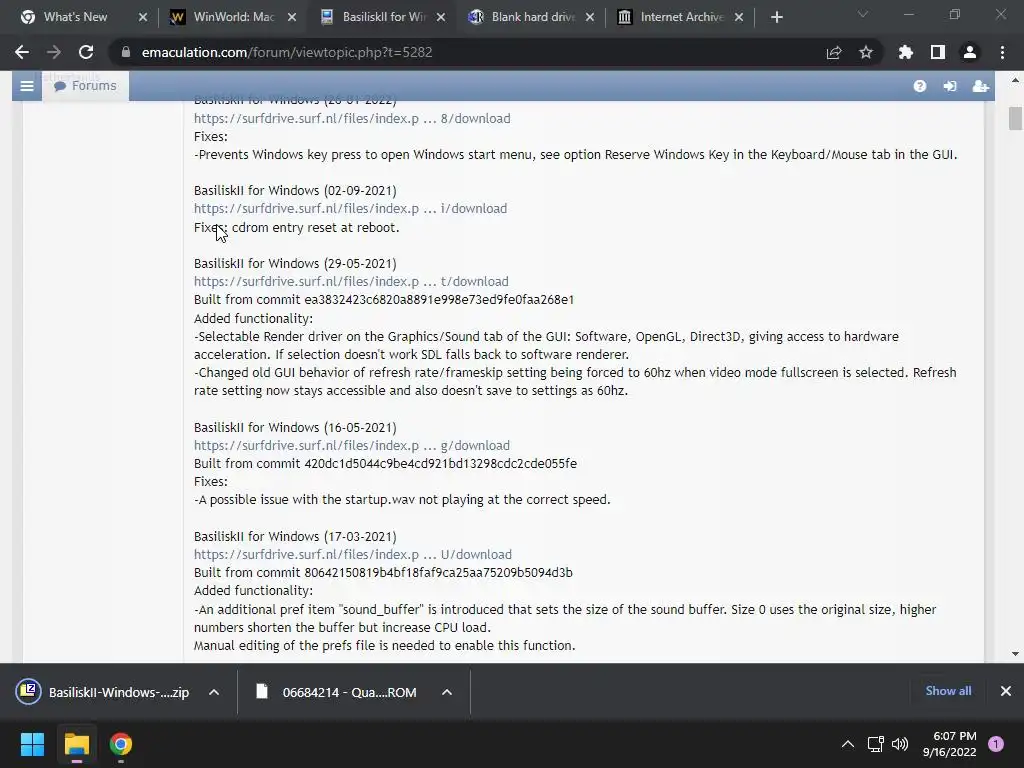Click the forum login icon
This screenshot has width=1024, height=768.
pos(950,86)
